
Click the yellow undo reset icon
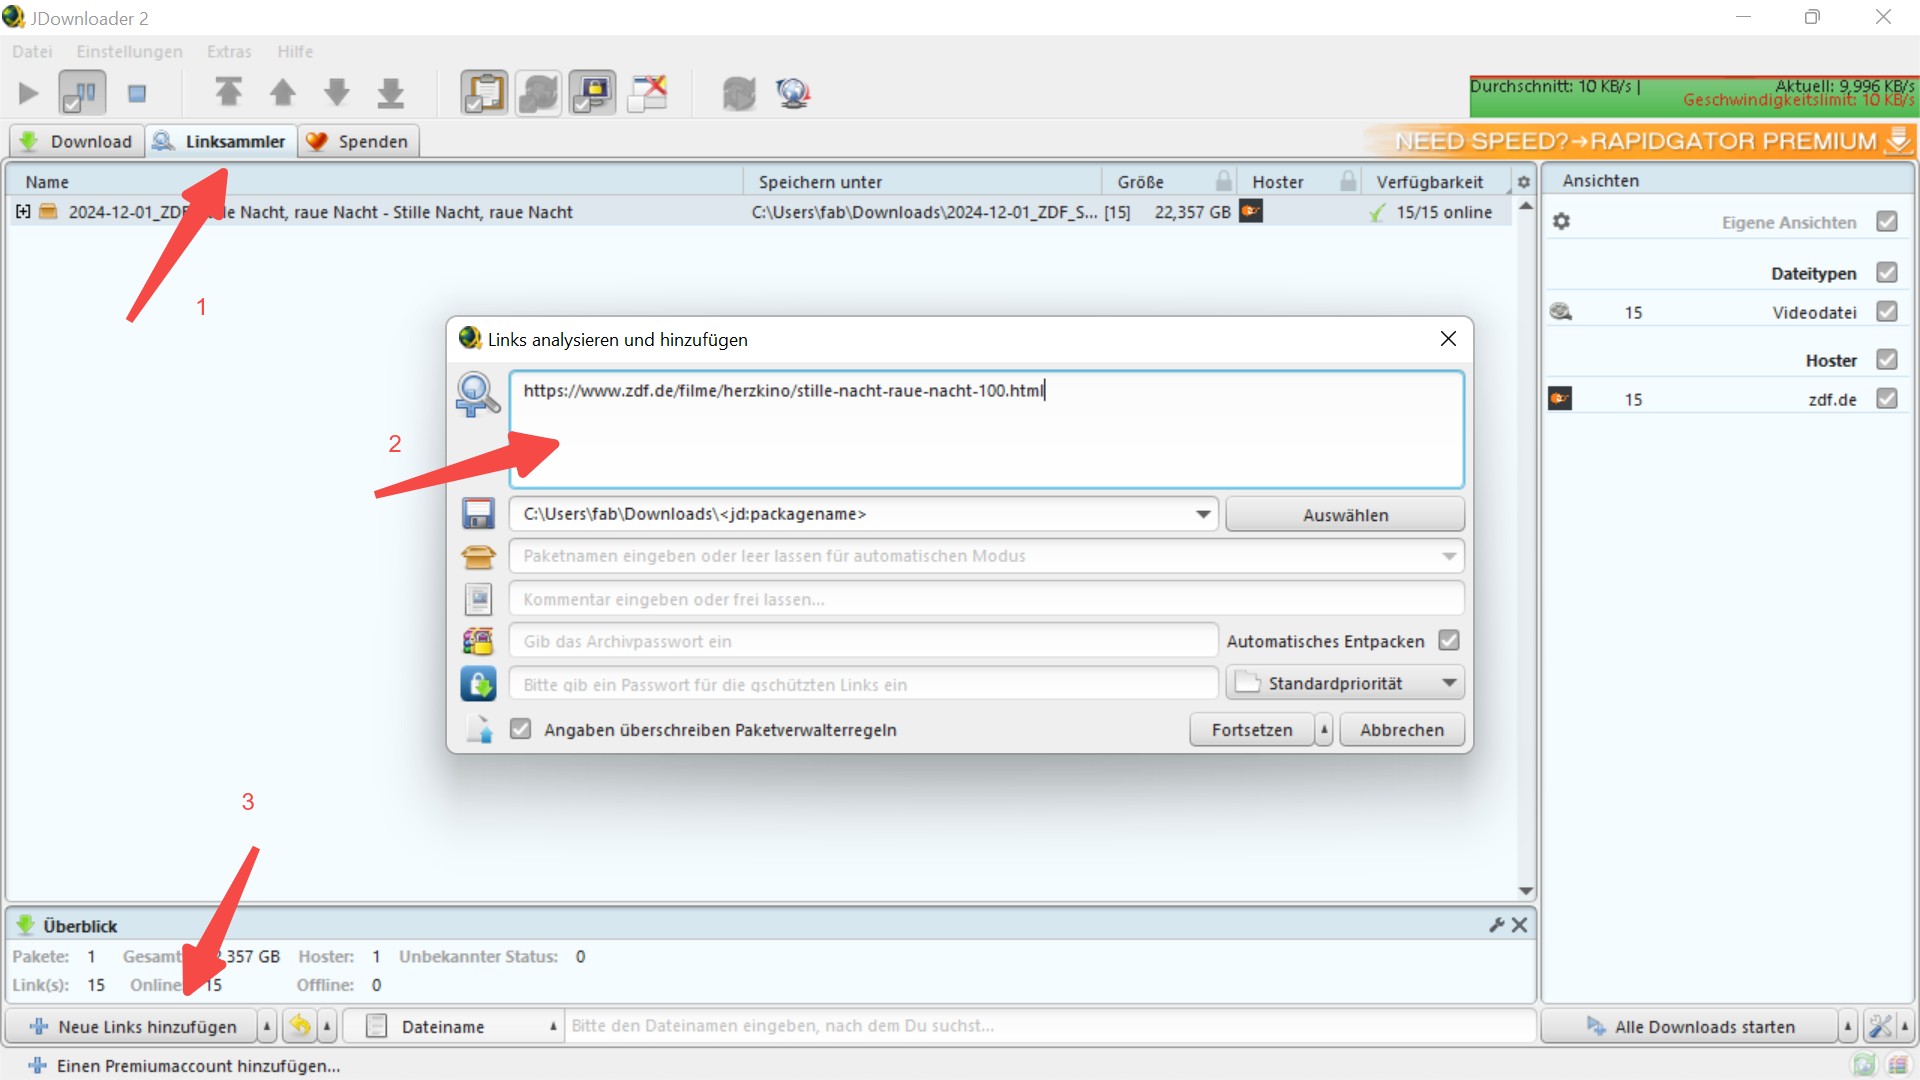tap(300, 1025)
